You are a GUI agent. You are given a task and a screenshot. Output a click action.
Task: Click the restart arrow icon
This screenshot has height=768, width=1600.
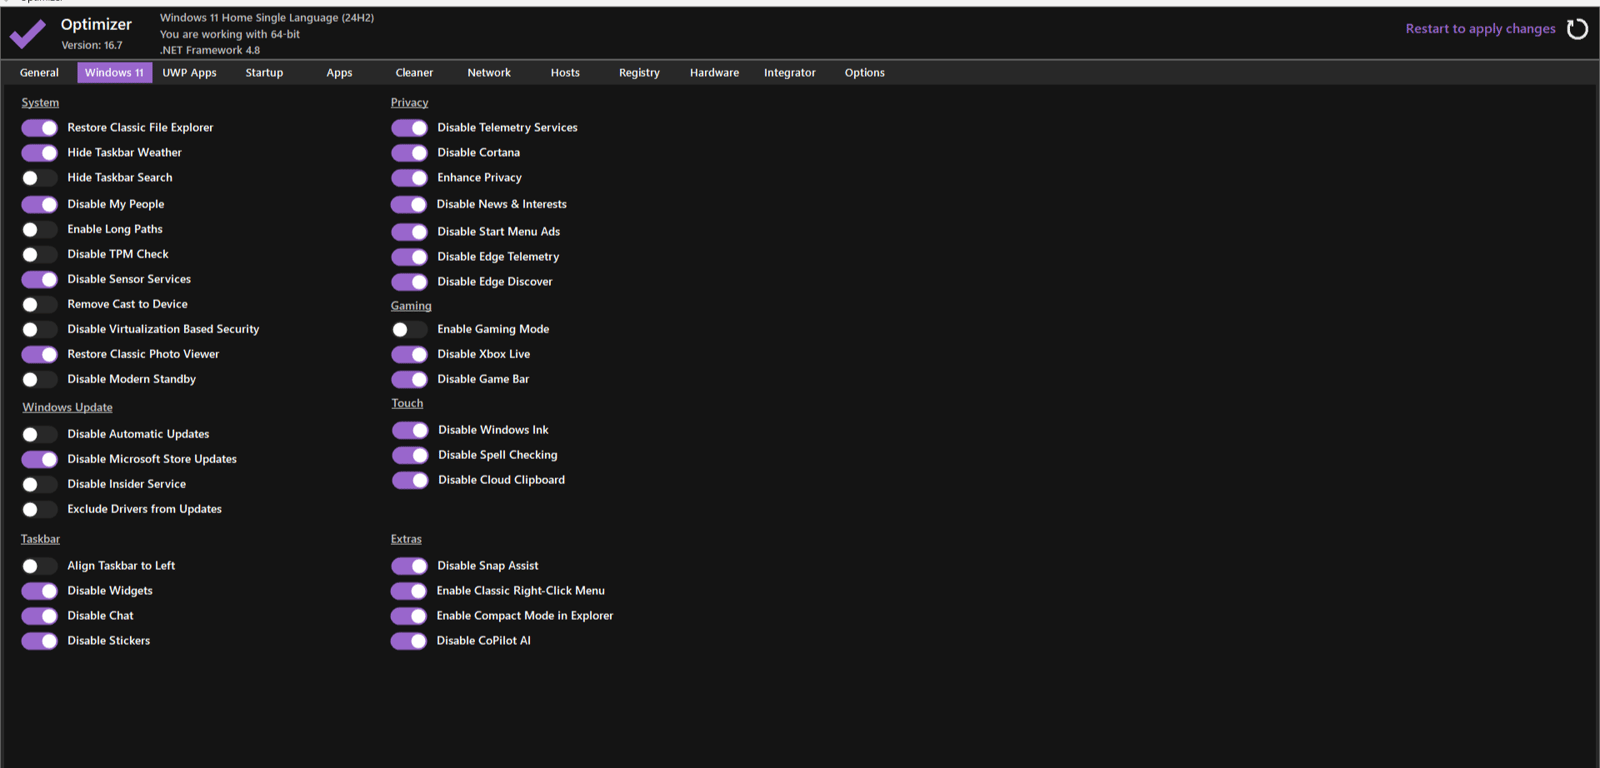click(1577, 29)
